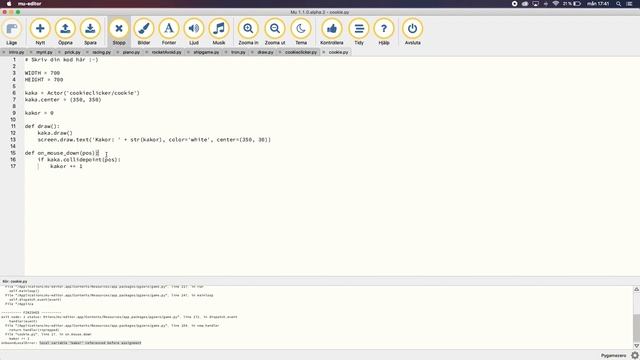The image size is (640, 360).
Task: Click the Wi-Fi status icon
Action: coord(556,4)
